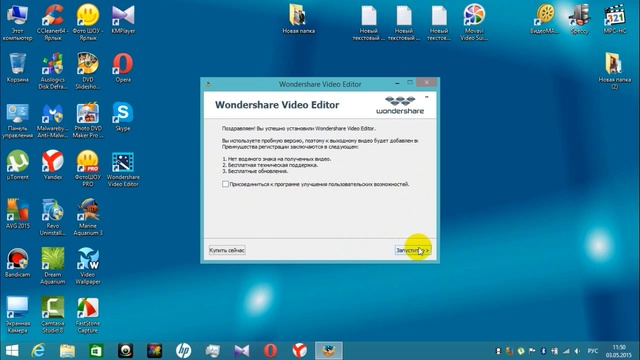Minimize the Wondershare Video Editor window
Screen dimensions: 640x360
point(397,83)
